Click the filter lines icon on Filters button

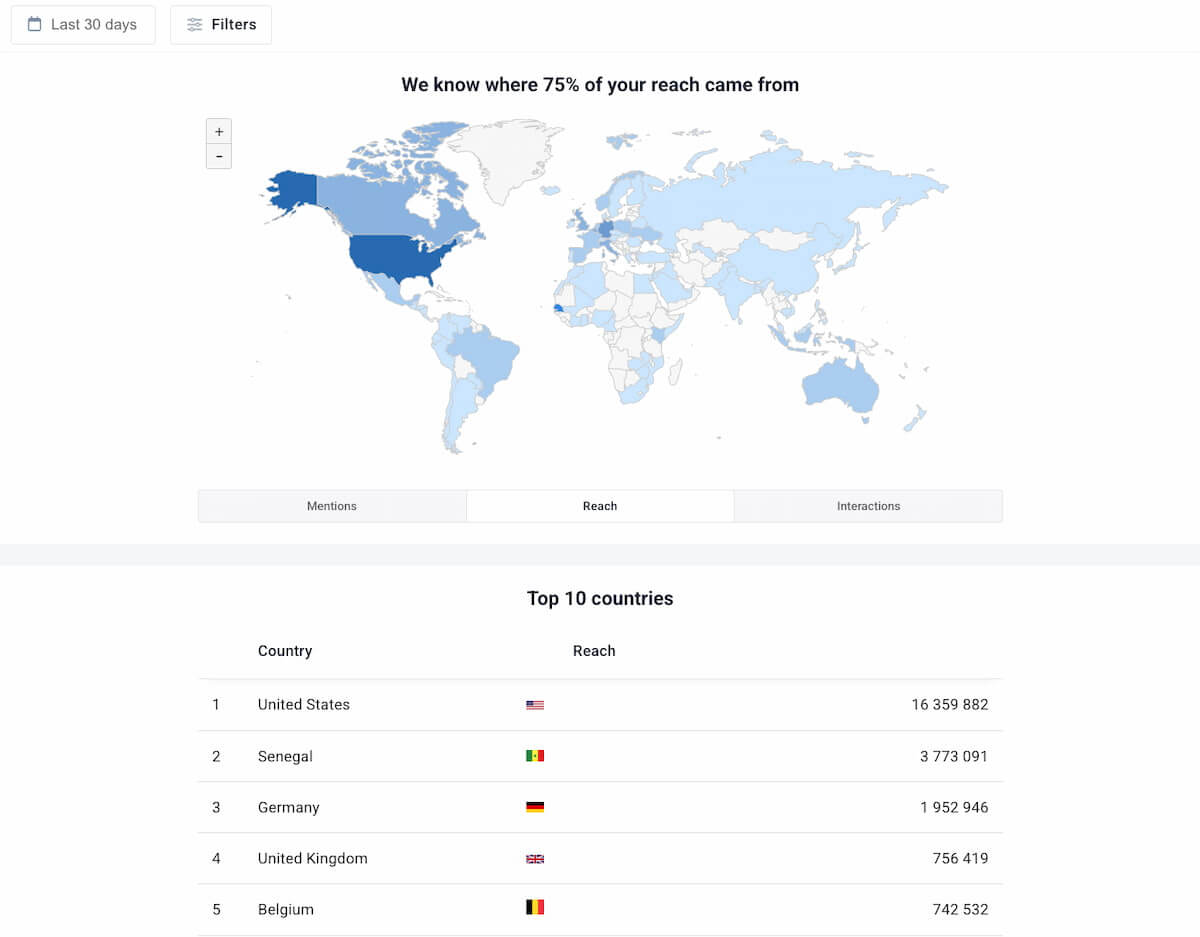(x=194, y=24)
